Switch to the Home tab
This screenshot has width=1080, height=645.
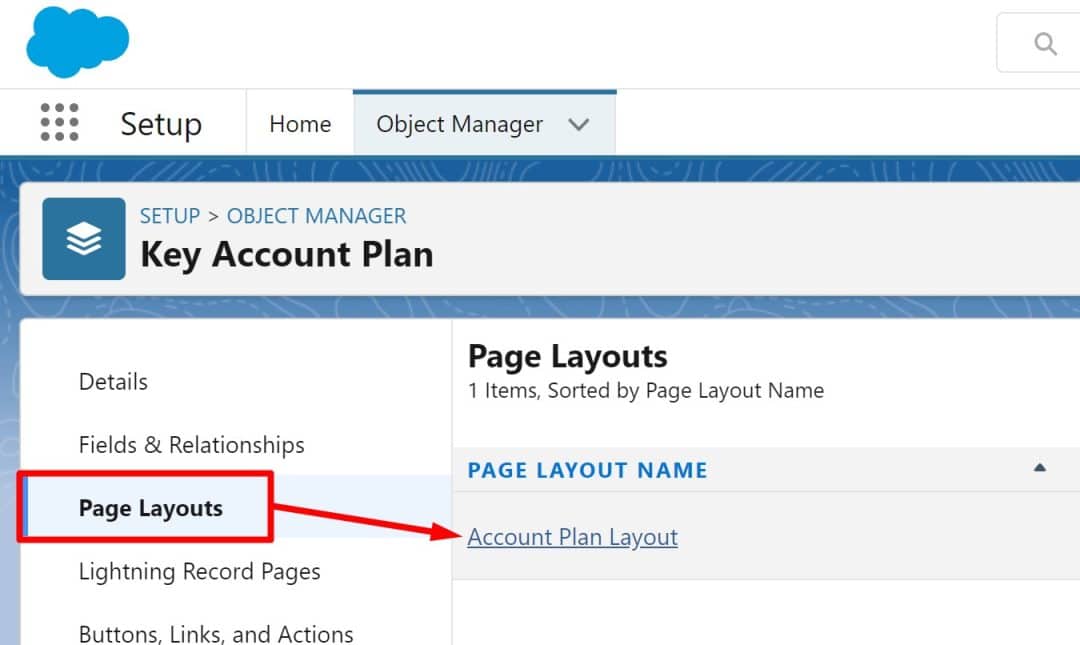299,123
